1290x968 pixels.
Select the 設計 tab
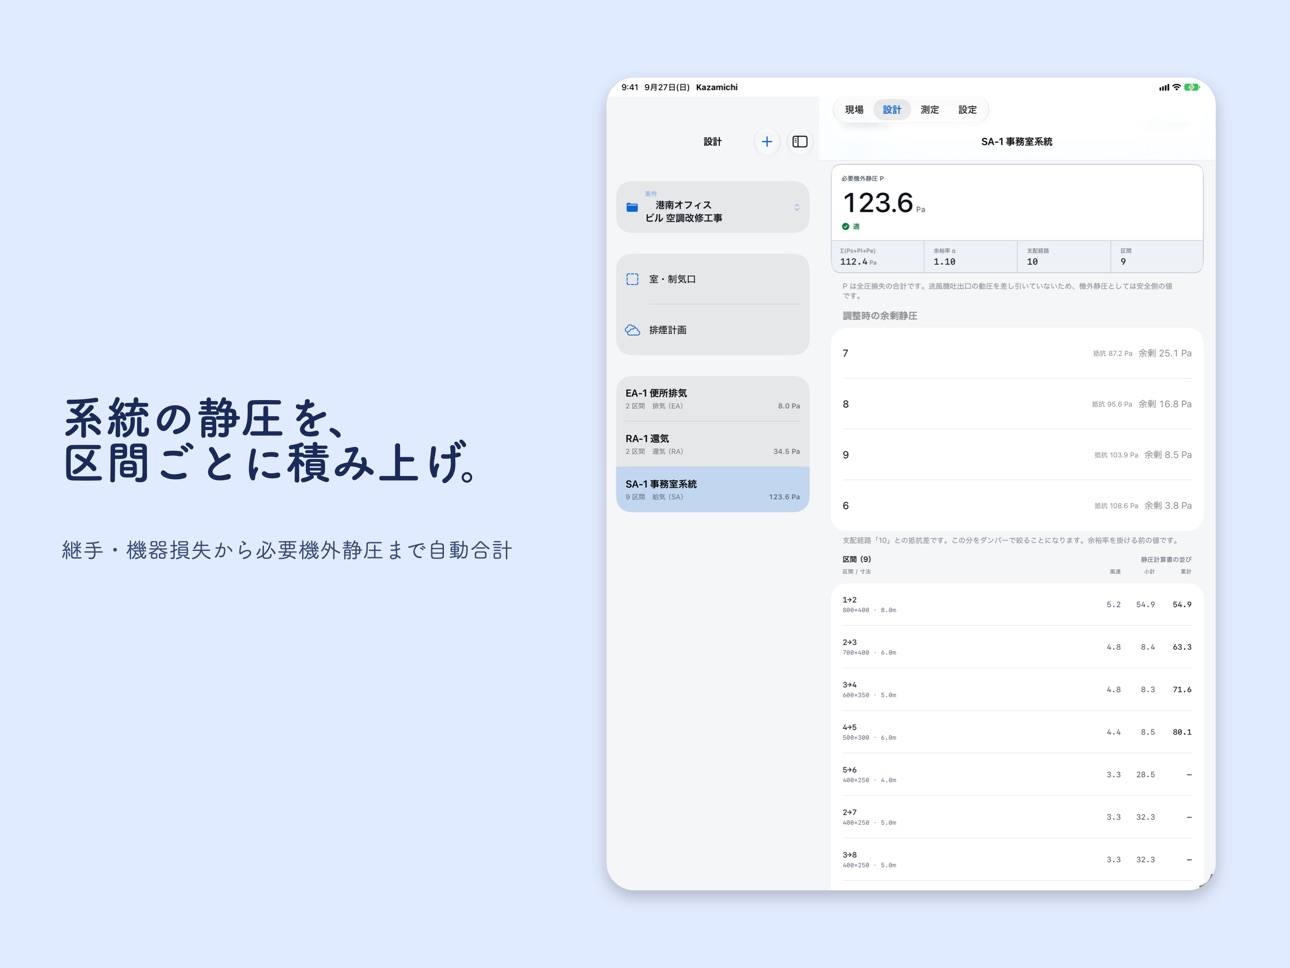point(892,110)
